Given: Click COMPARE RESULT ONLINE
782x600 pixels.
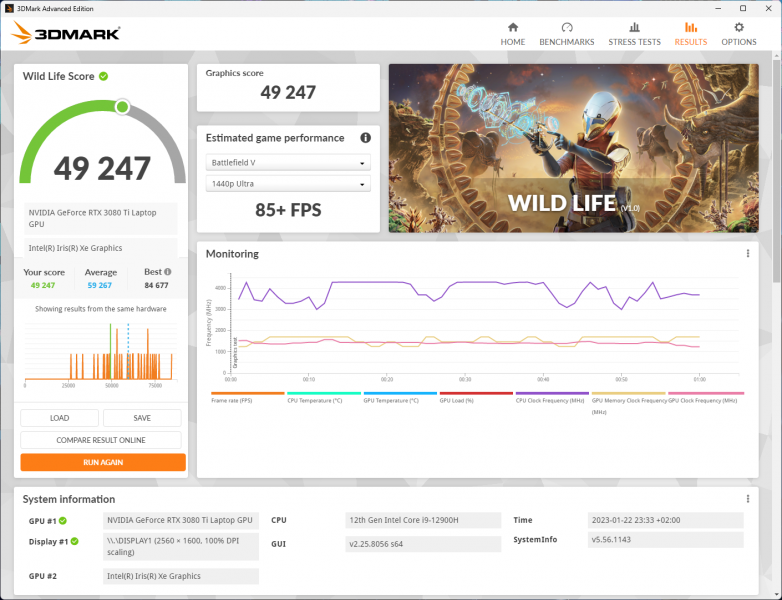Looking at the screenshot, I should point(101,440).
